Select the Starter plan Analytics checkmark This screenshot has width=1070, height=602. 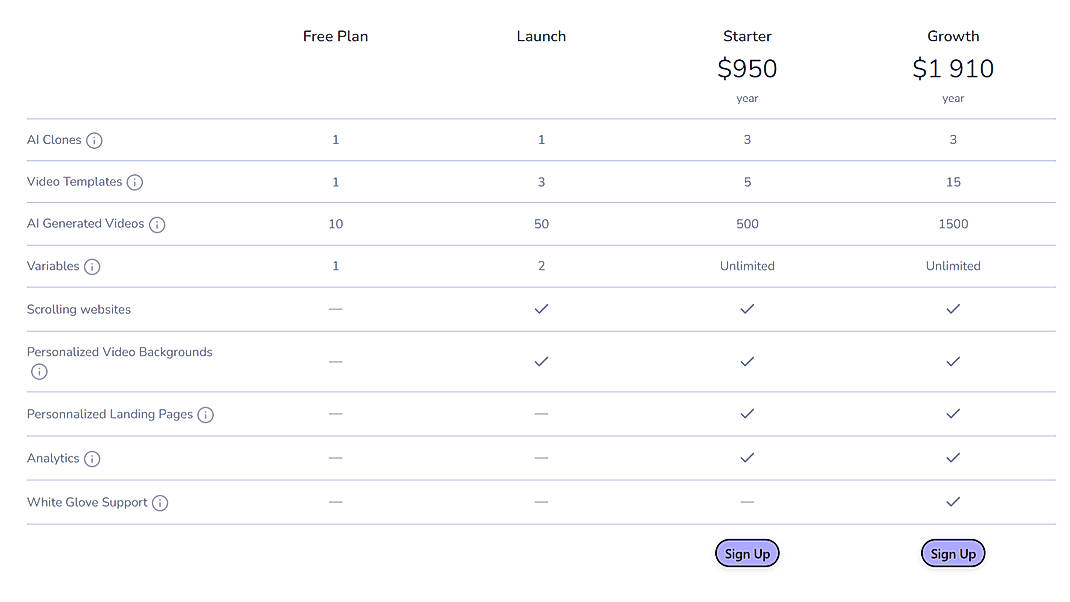coord(747,458)
